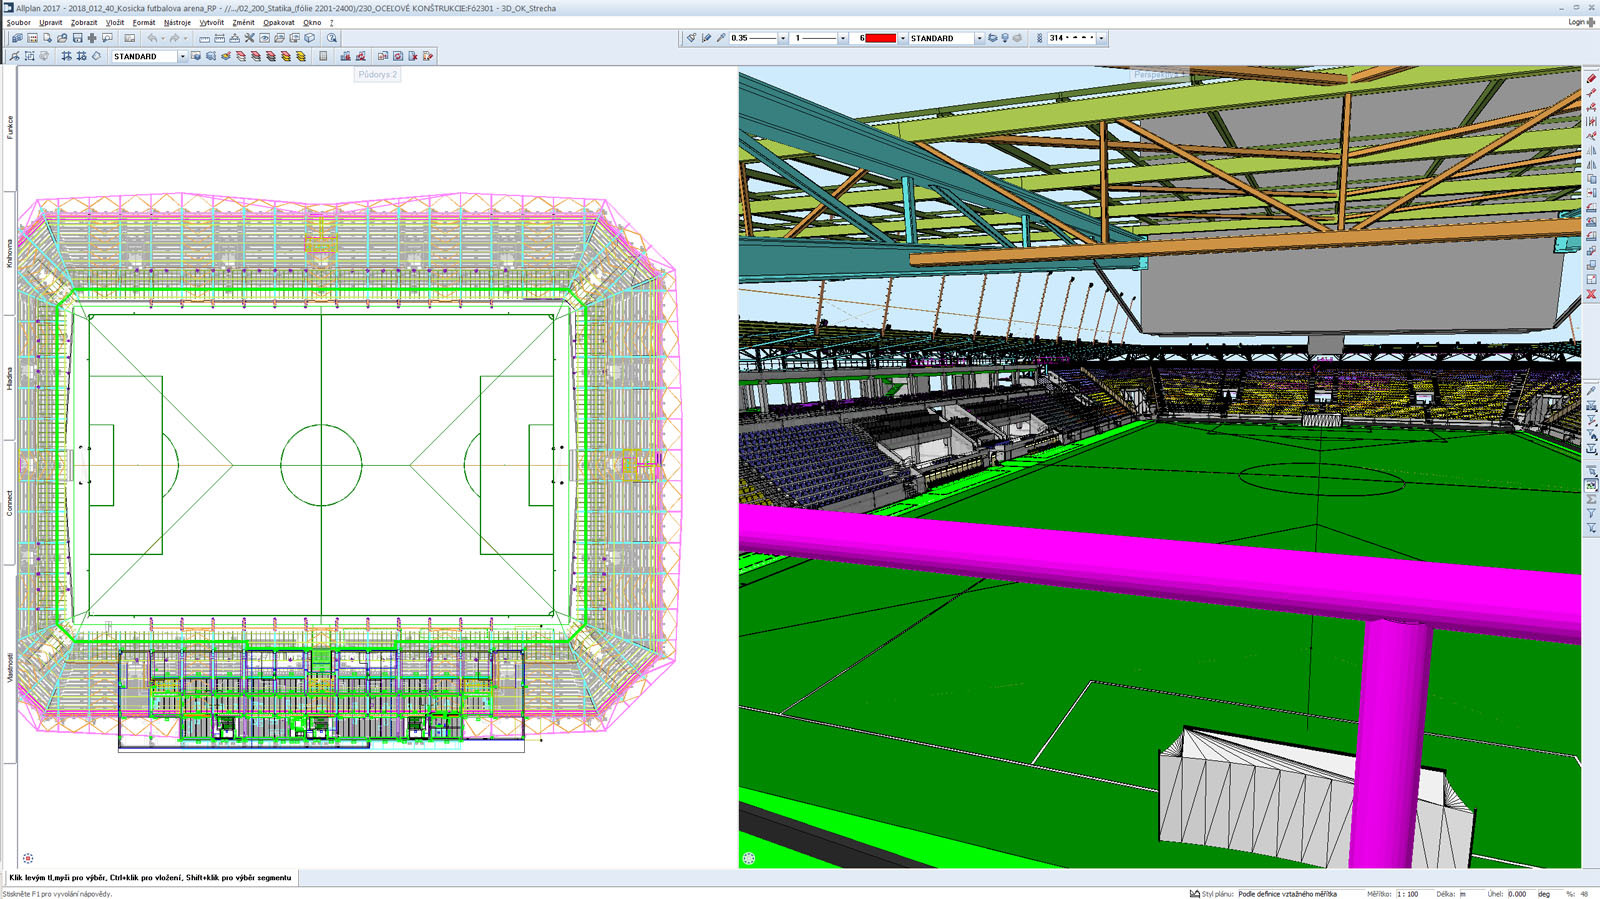Viewport: 1600px width, 899px height.
Task: Click the help magnifier icon
Action: pyautogui.click(x=332, y=38)
